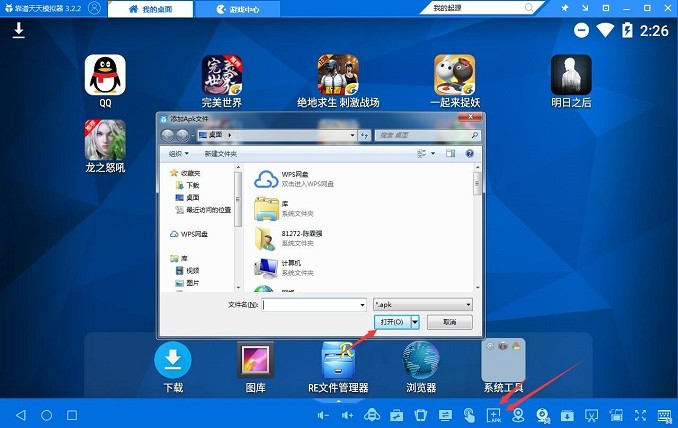Expand the address bar path dropdown
This screenshot has width=678, height=428.
[351, 134]
